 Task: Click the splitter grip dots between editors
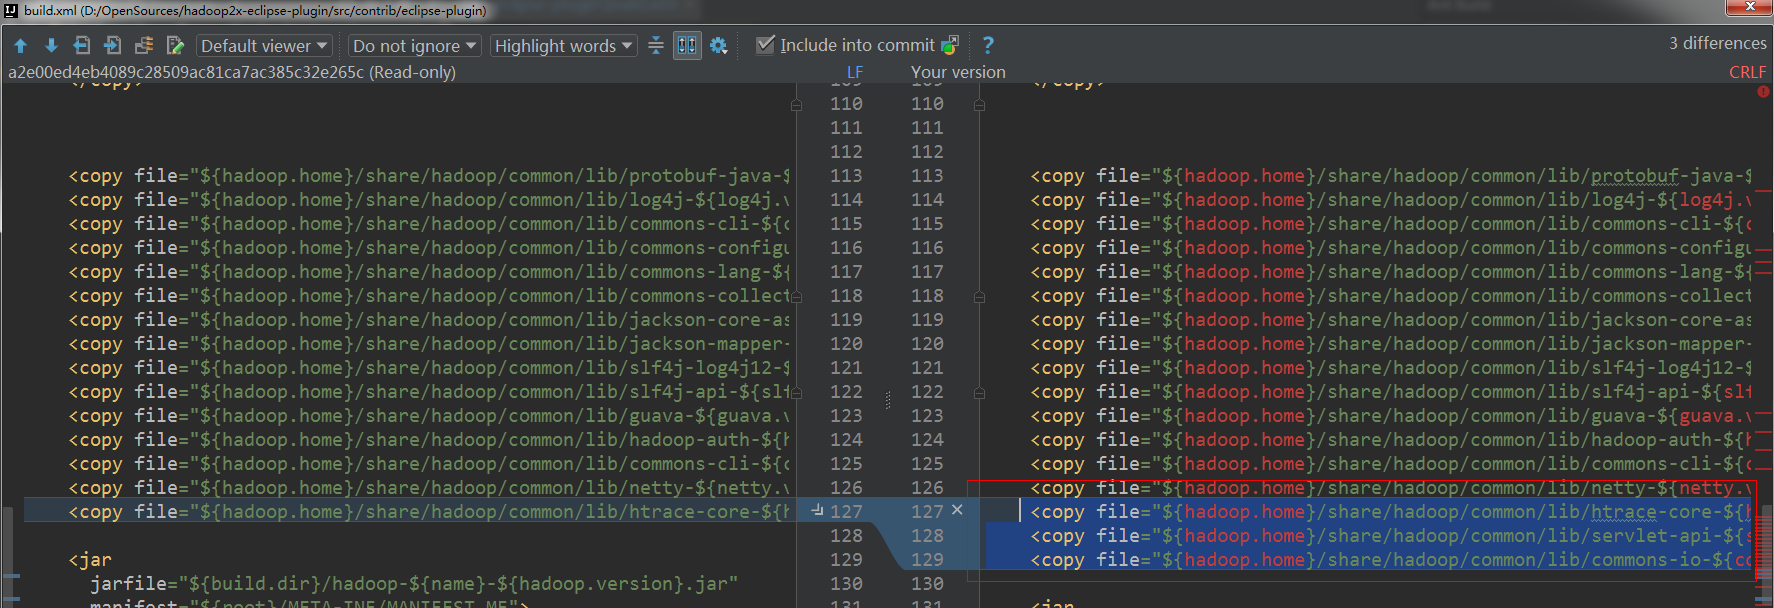888,400
